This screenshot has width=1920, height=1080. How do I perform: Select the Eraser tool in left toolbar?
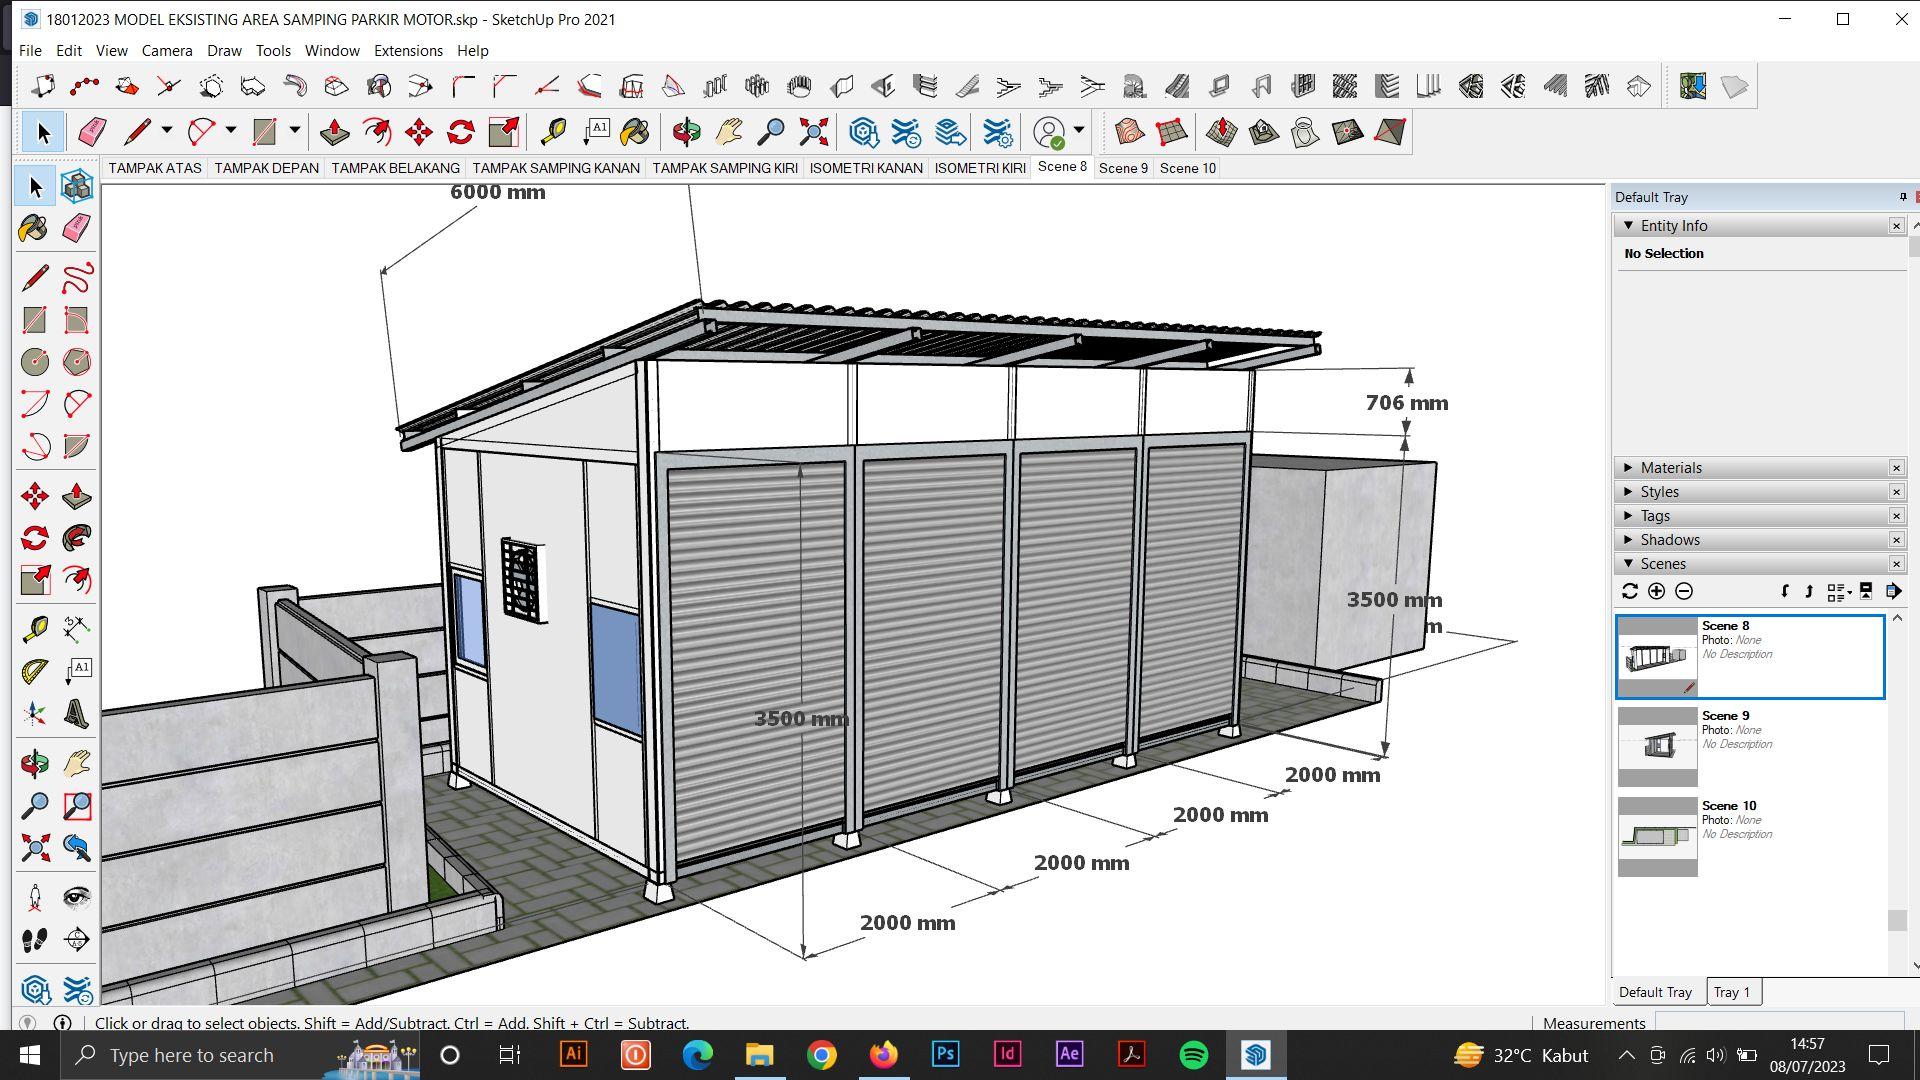[77, 229]
